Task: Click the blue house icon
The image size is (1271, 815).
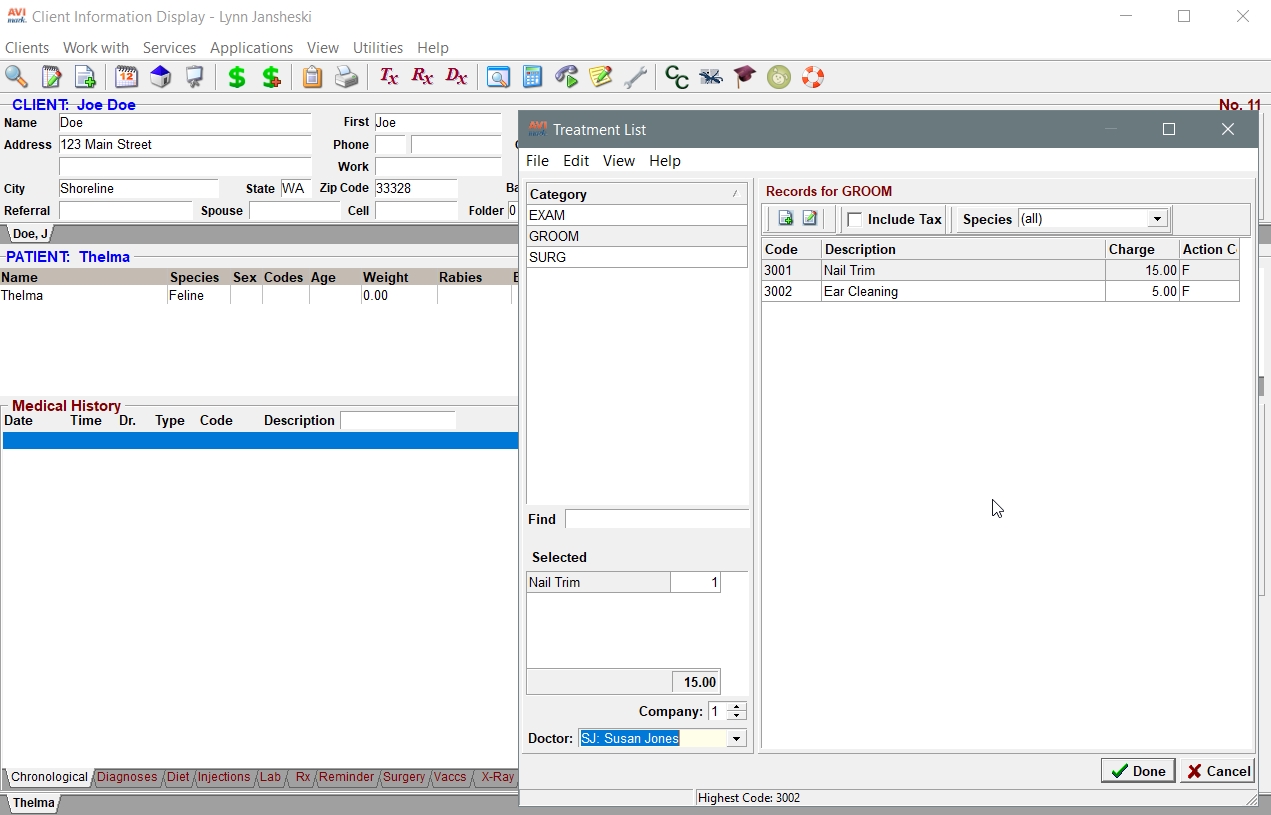Action: (161, 77)
